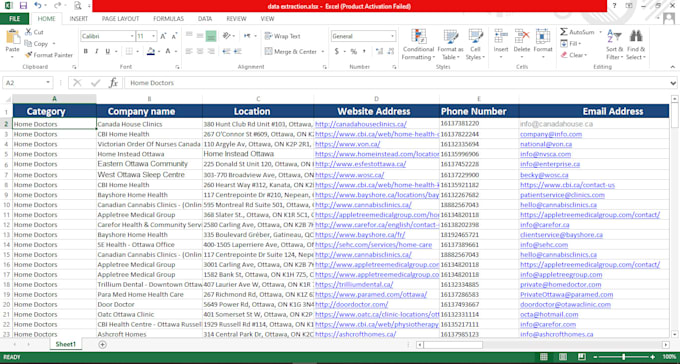Open canadahouseclinics.ca website link
Screen dimensions: 680x364
361,124
